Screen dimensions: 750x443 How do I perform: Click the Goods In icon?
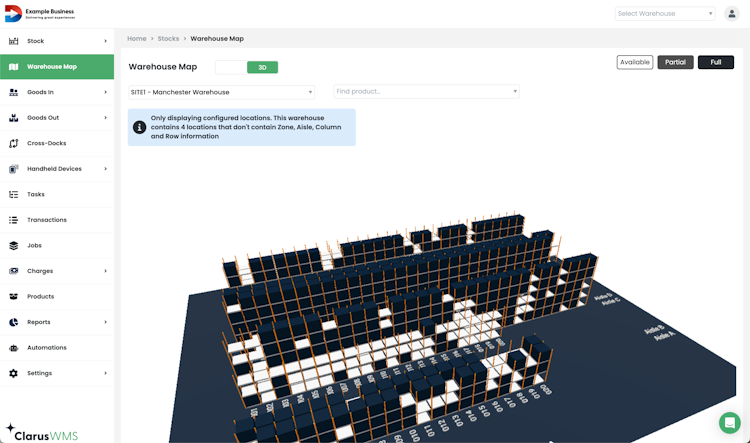(x=13, y=92)
